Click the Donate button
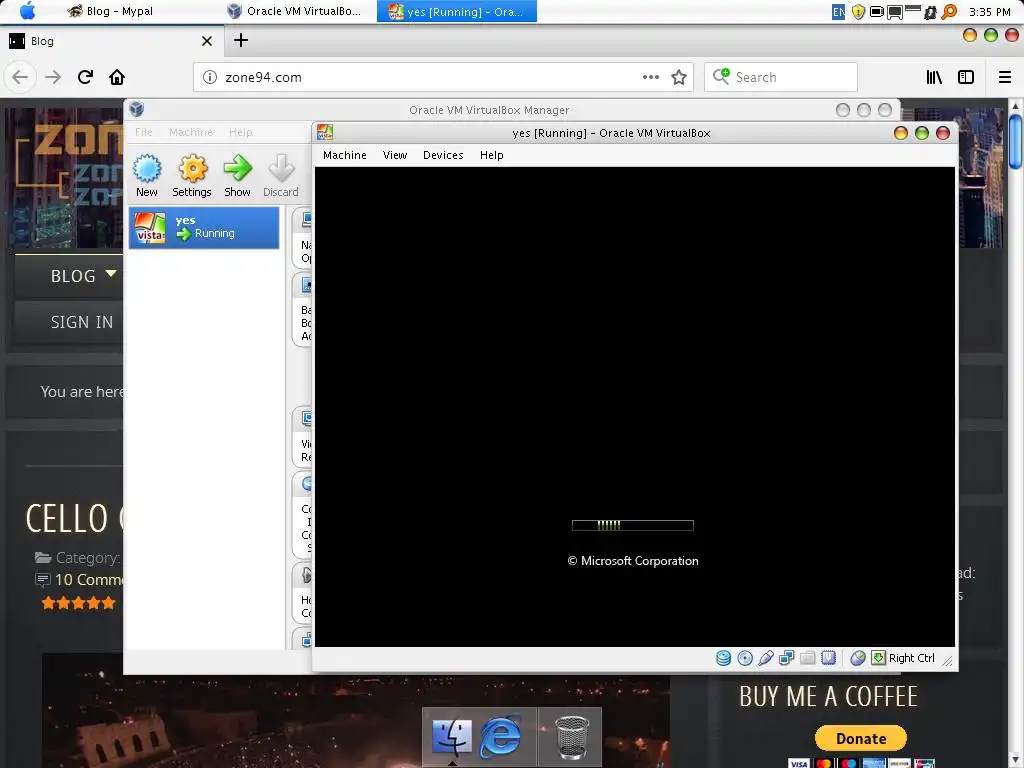Viewport: 1024px width, 768px height. coord(861,739)
